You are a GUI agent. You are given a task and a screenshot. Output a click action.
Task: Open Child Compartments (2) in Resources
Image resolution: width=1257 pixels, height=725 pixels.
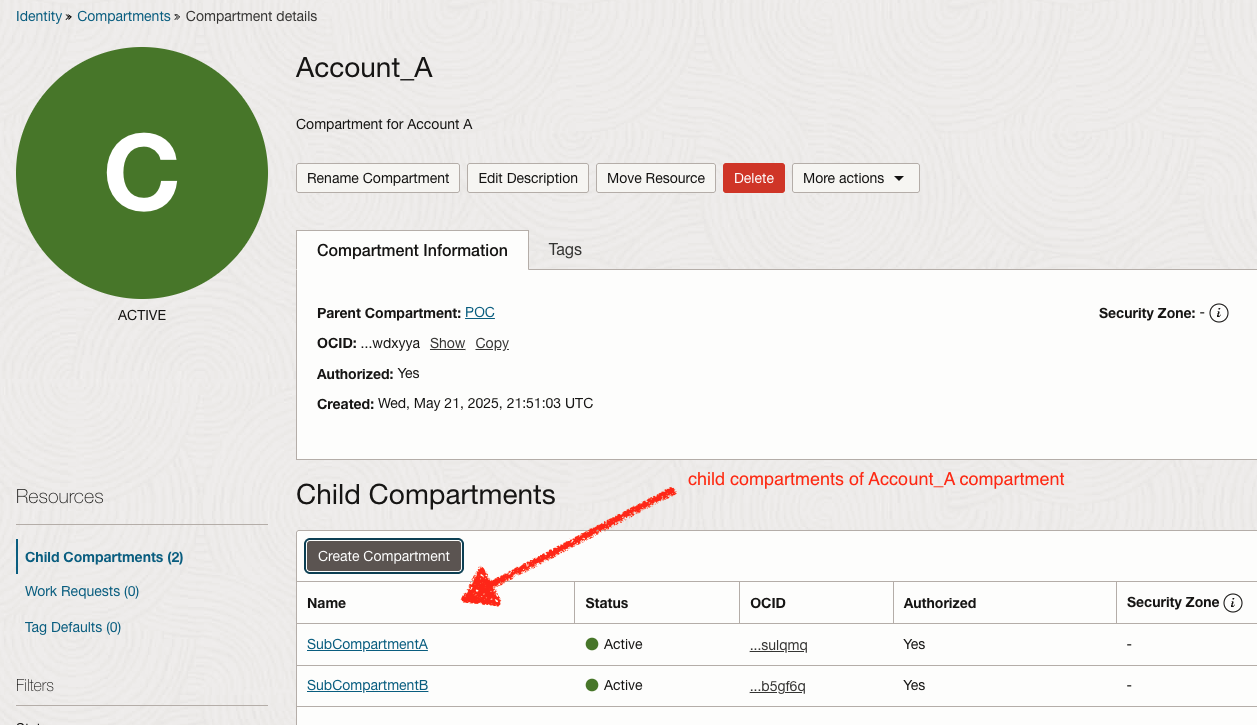coord(104,557)
